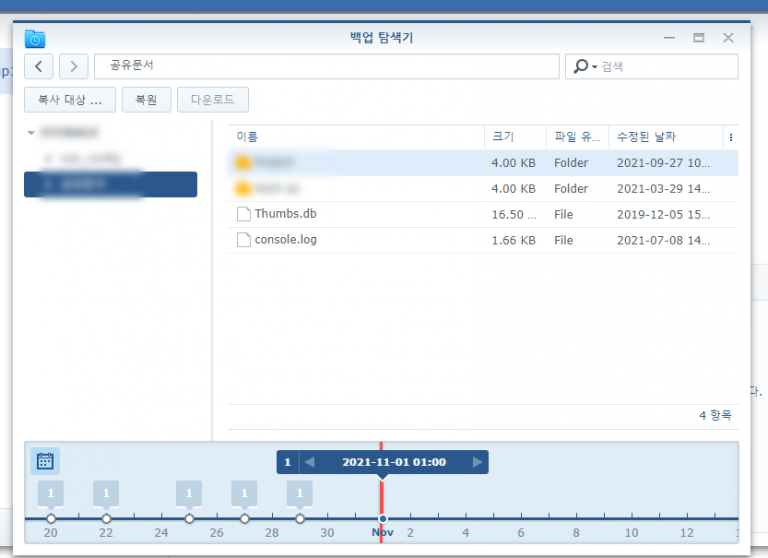The image size is (768, 558).
Task: Click the version count badge above day 29
Action: [300, 494]
